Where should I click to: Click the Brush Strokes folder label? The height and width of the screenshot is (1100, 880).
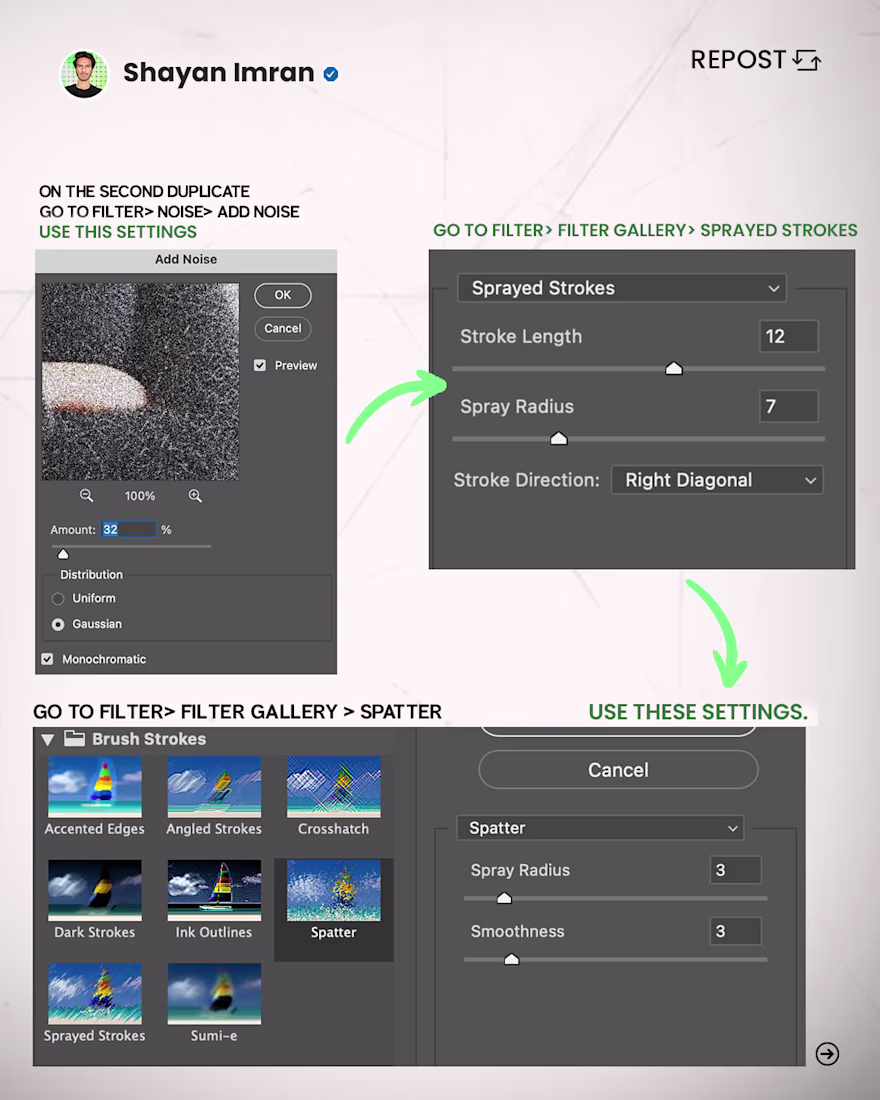click(x=149, y=739)
